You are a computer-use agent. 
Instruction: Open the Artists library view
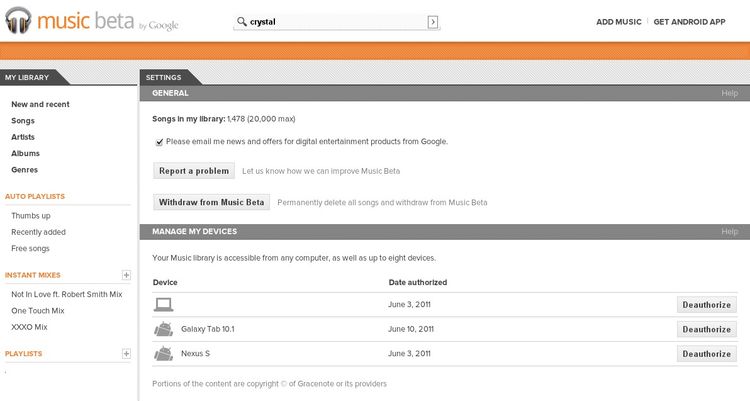point(23,137)
